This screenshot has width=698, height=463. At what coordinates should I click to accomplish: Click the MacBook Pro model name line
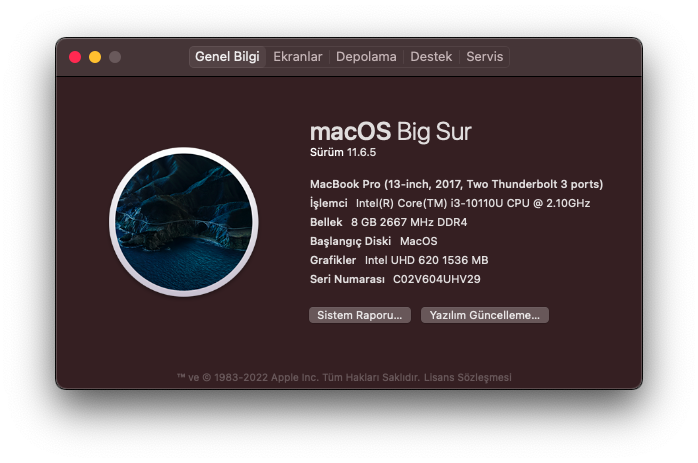click(x=456, y=184)
